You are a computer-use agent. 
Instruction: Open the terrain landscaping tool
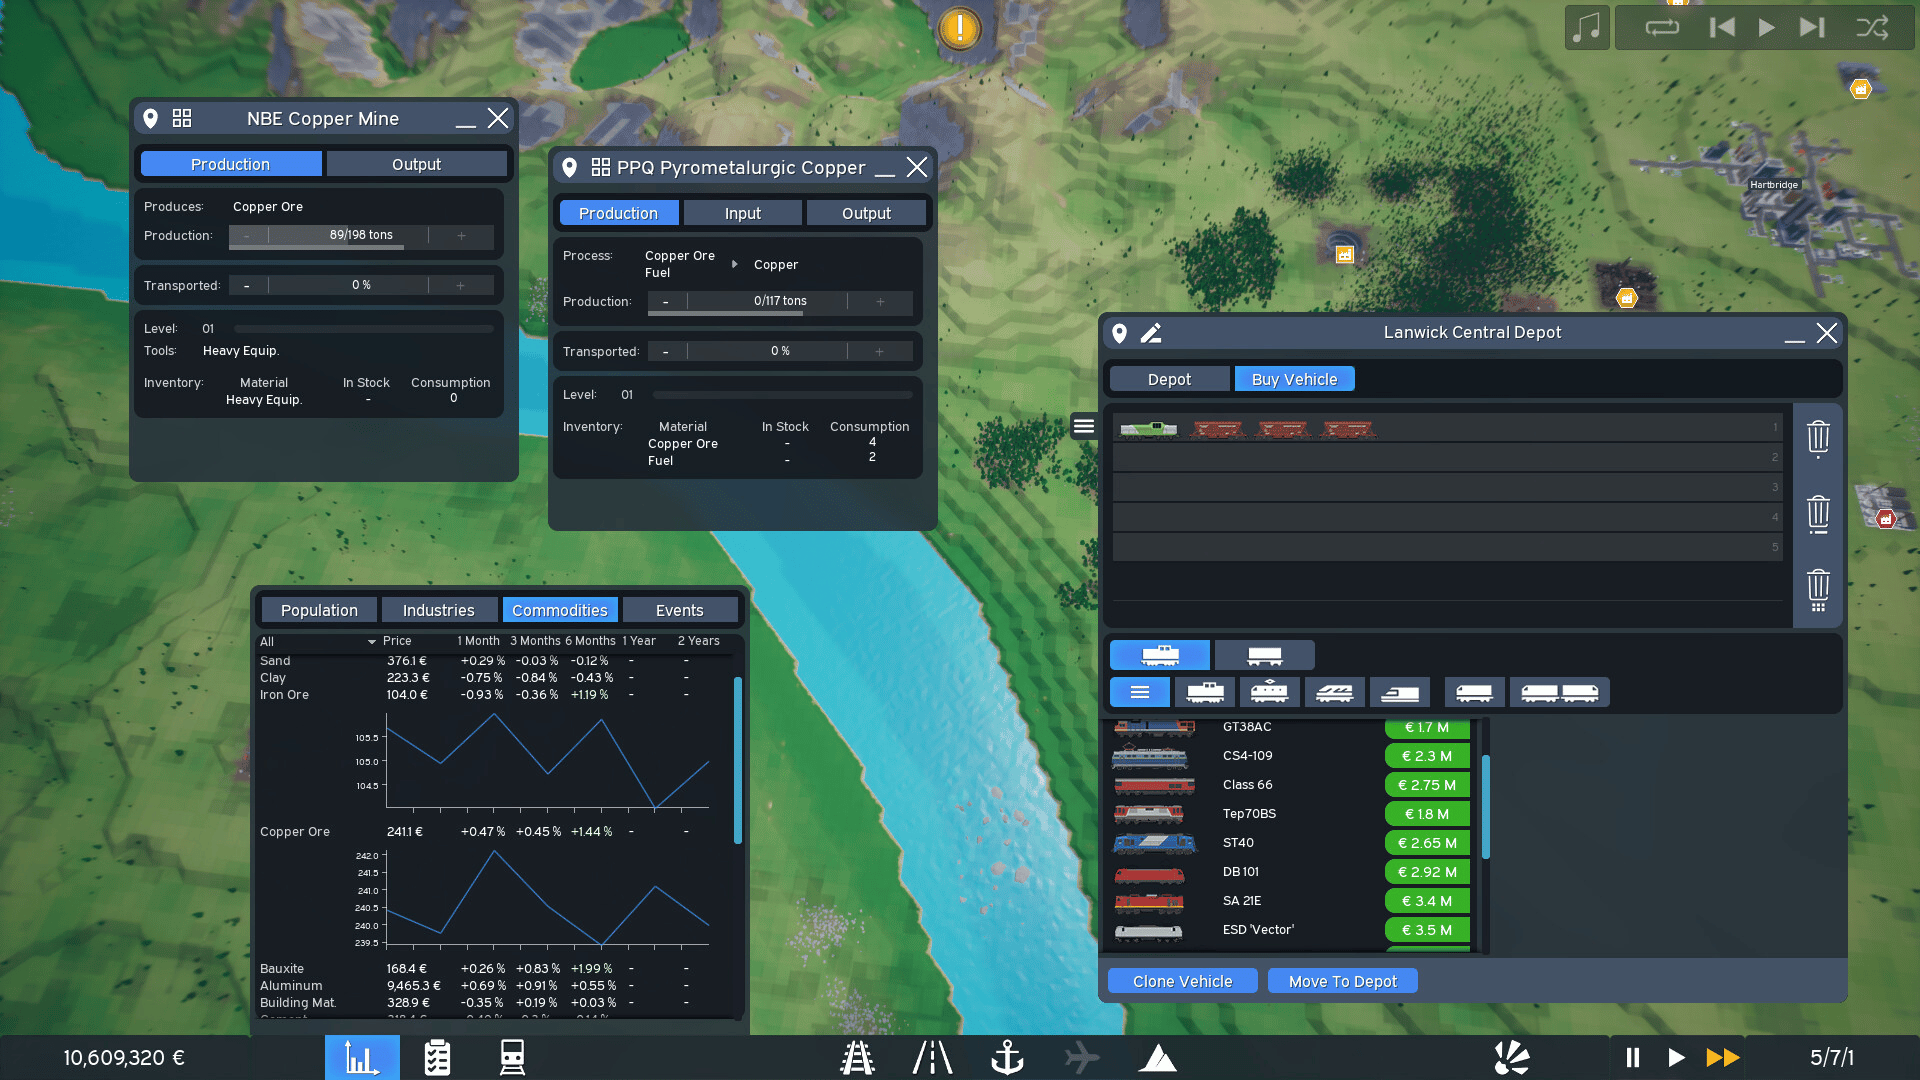(1157, 1057)
